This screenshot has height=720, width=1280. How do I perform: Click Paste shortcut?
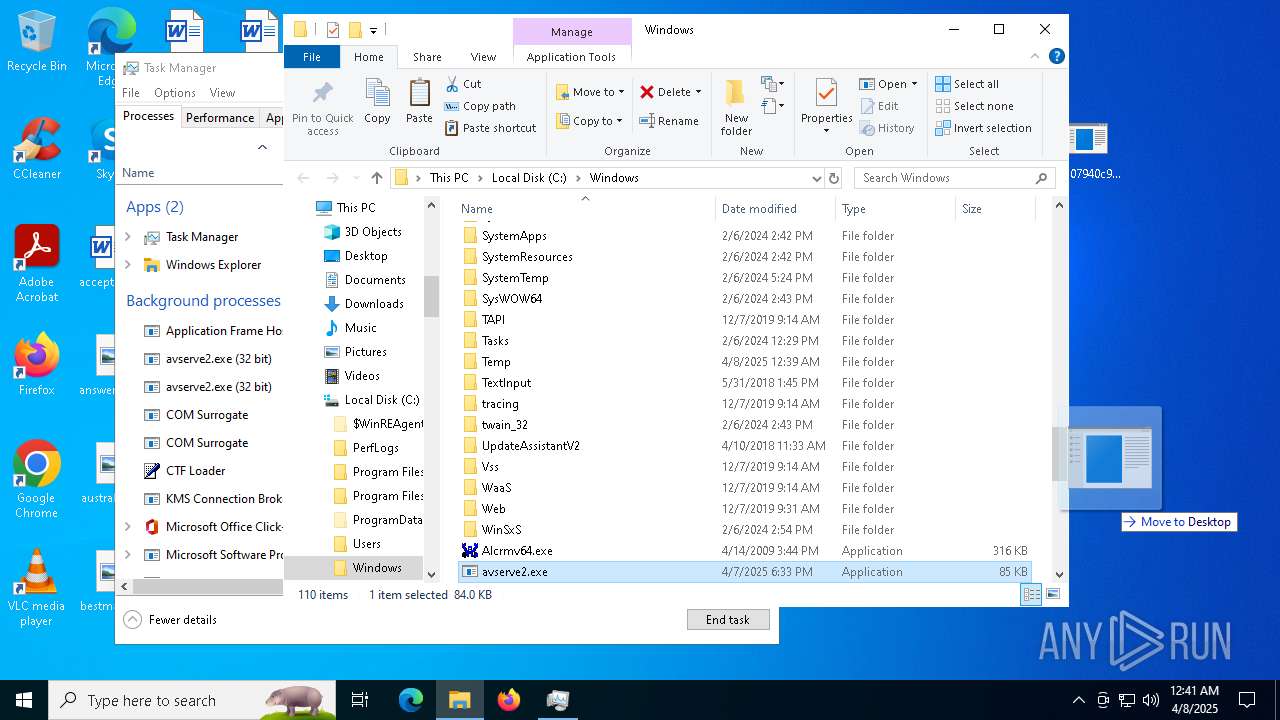point(490,128)
